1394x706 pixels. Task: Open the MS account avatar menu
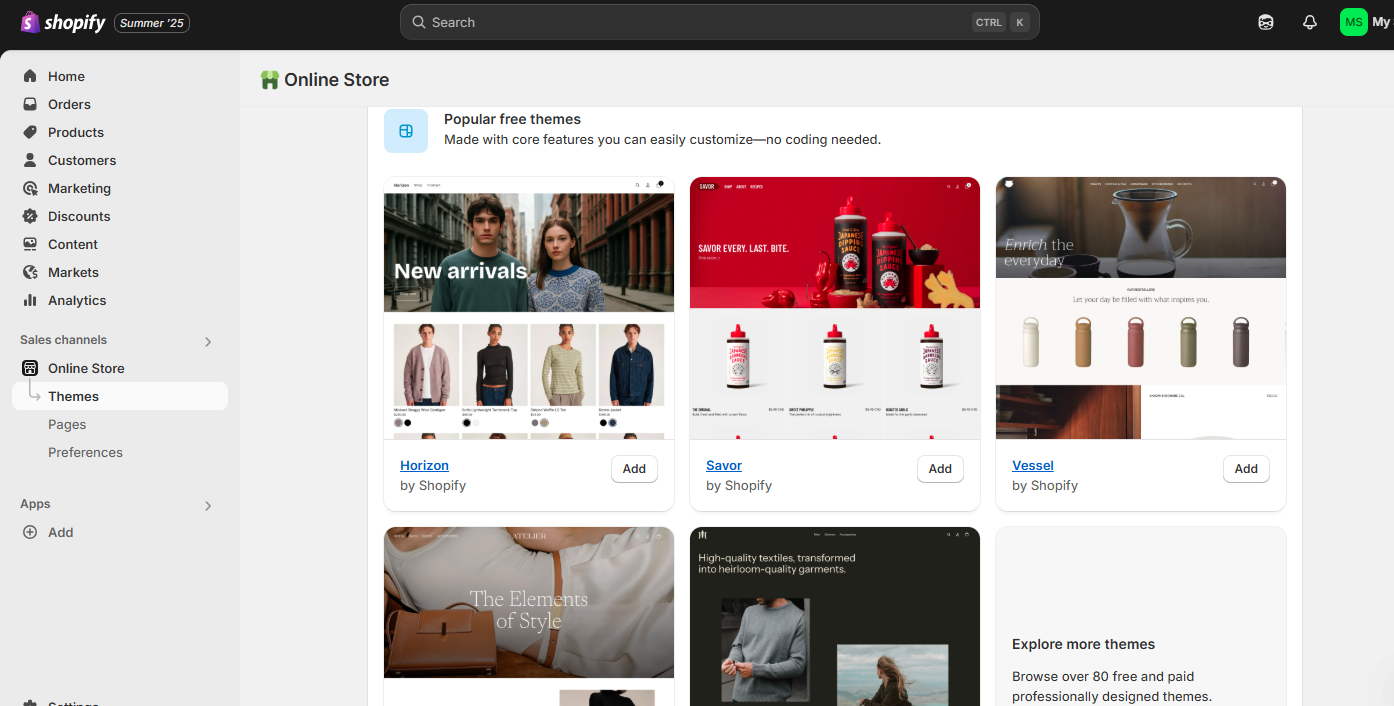[1354, 22]
